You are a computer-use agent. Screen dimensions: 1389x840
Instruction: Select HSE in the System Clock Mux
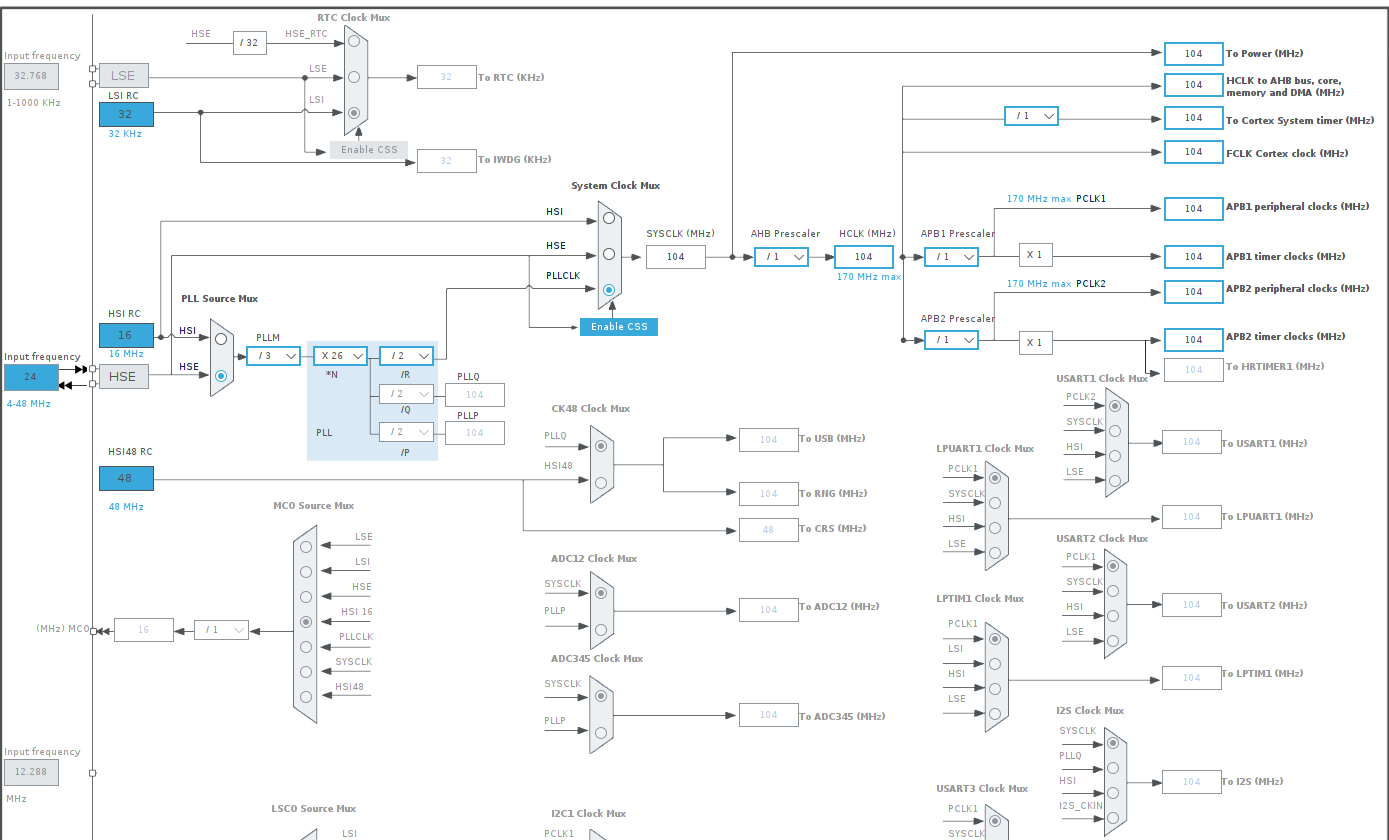[609, 254]
